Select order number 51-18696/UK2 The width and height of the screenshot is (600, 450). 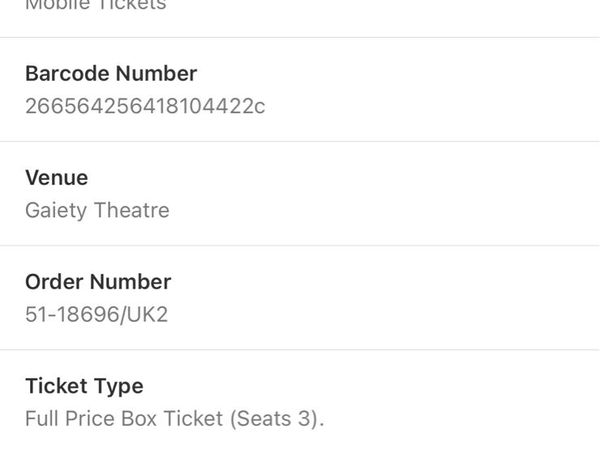97,314
